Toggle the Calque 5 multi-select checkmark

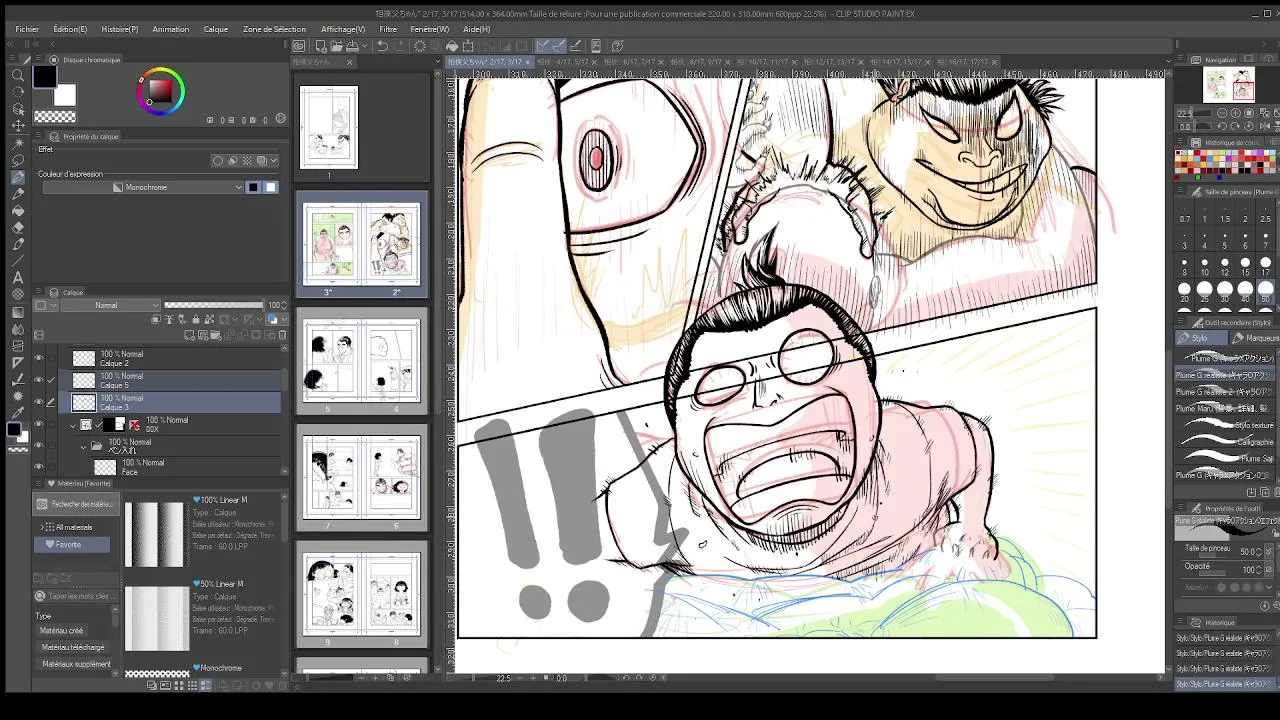click(x=51, y=380)
